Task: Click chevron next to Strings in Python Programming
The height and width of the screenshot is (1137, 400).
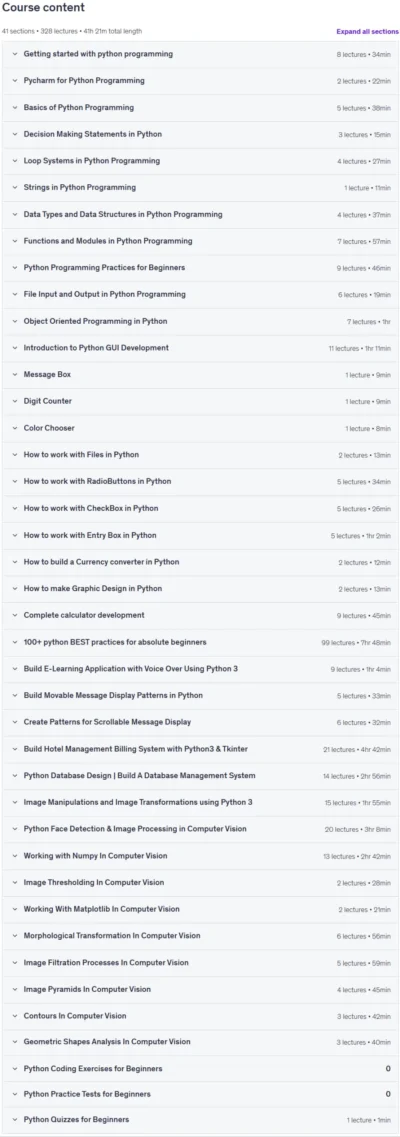Action: pos(14,187)
